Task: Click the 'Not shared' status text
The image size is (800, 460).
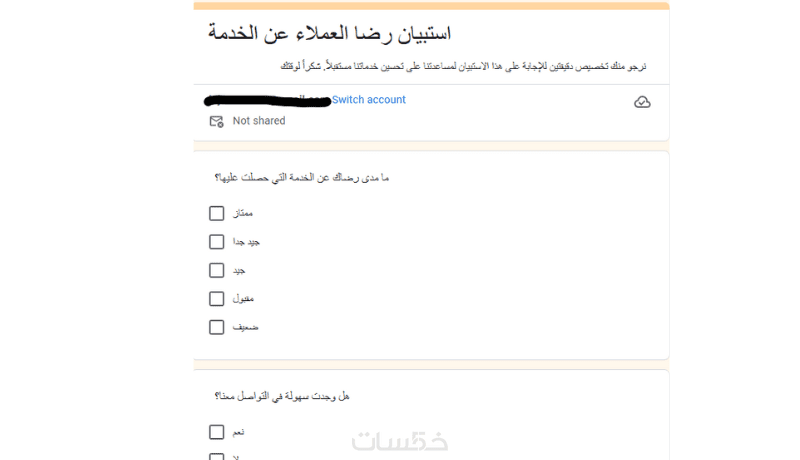Action: point(259,121)
